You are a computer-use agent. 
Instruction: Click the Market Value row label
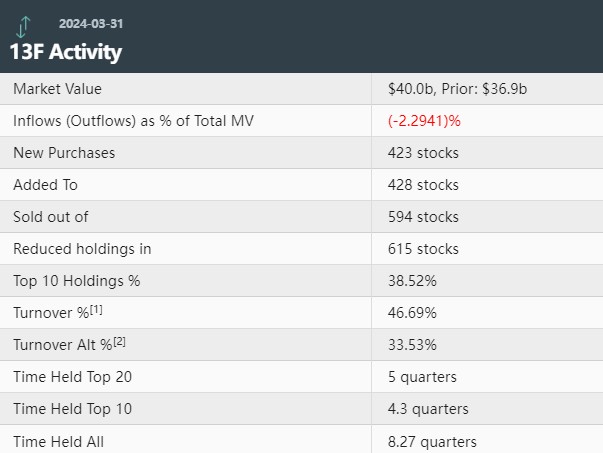[59, 89]
